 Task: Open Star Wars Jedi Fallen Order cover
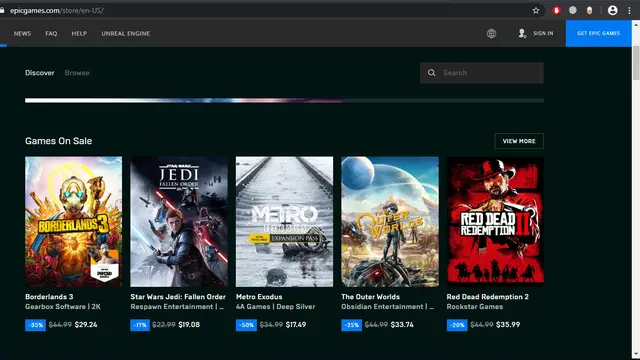179,222
